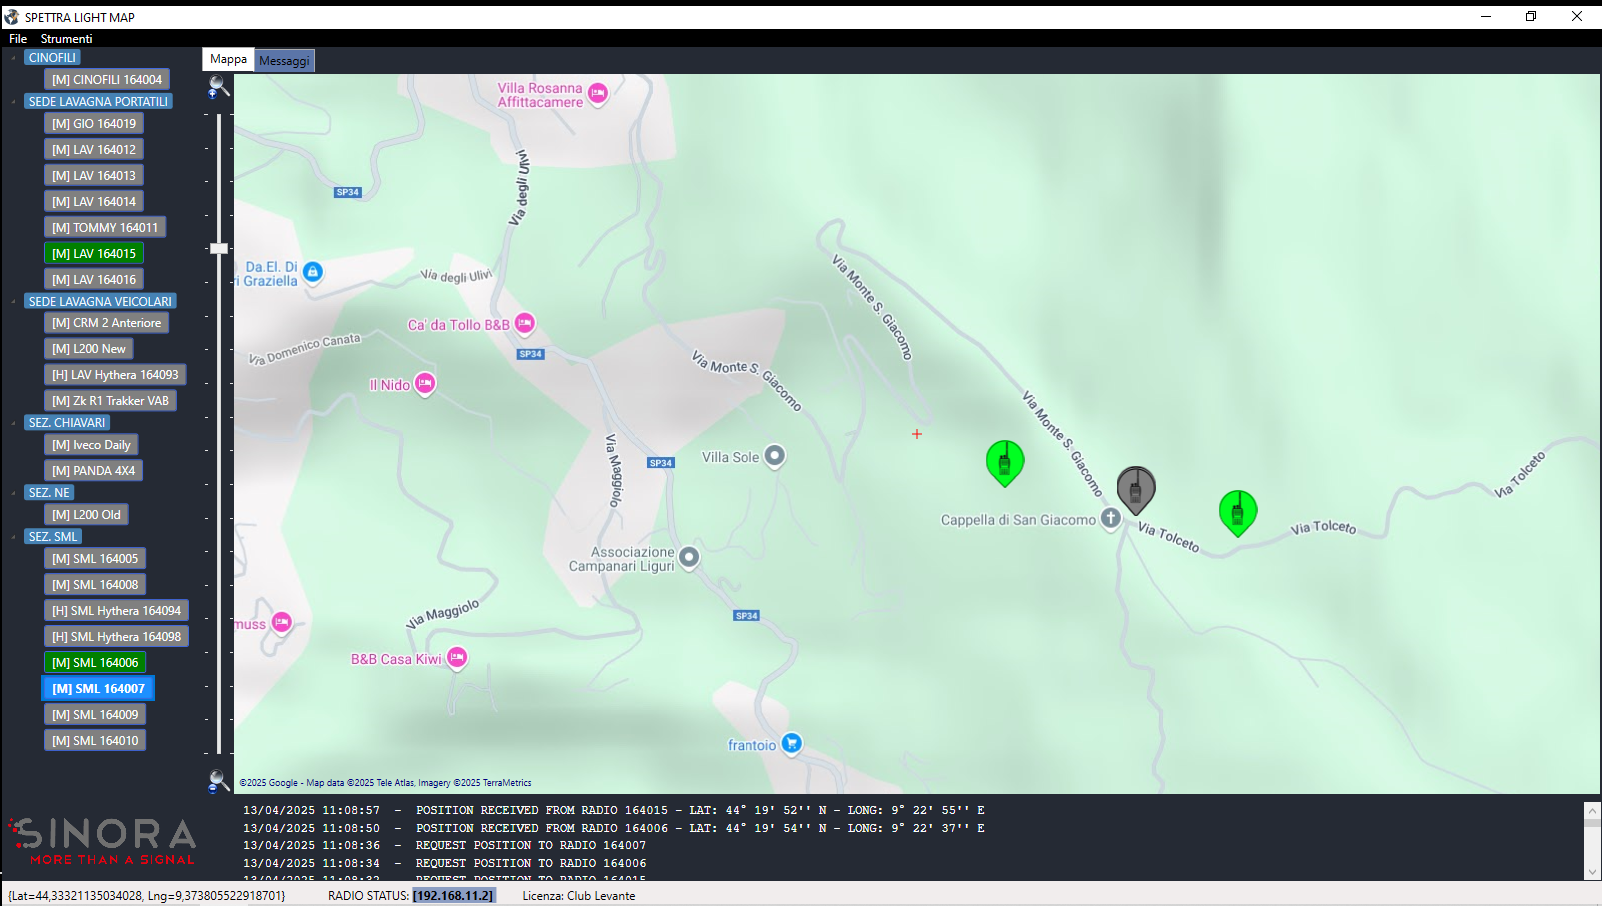Screen dimensions: 1602x906
Task: Click the frantoio shopping cart pin
Action: pyautogui.click(x=792, y=743)
